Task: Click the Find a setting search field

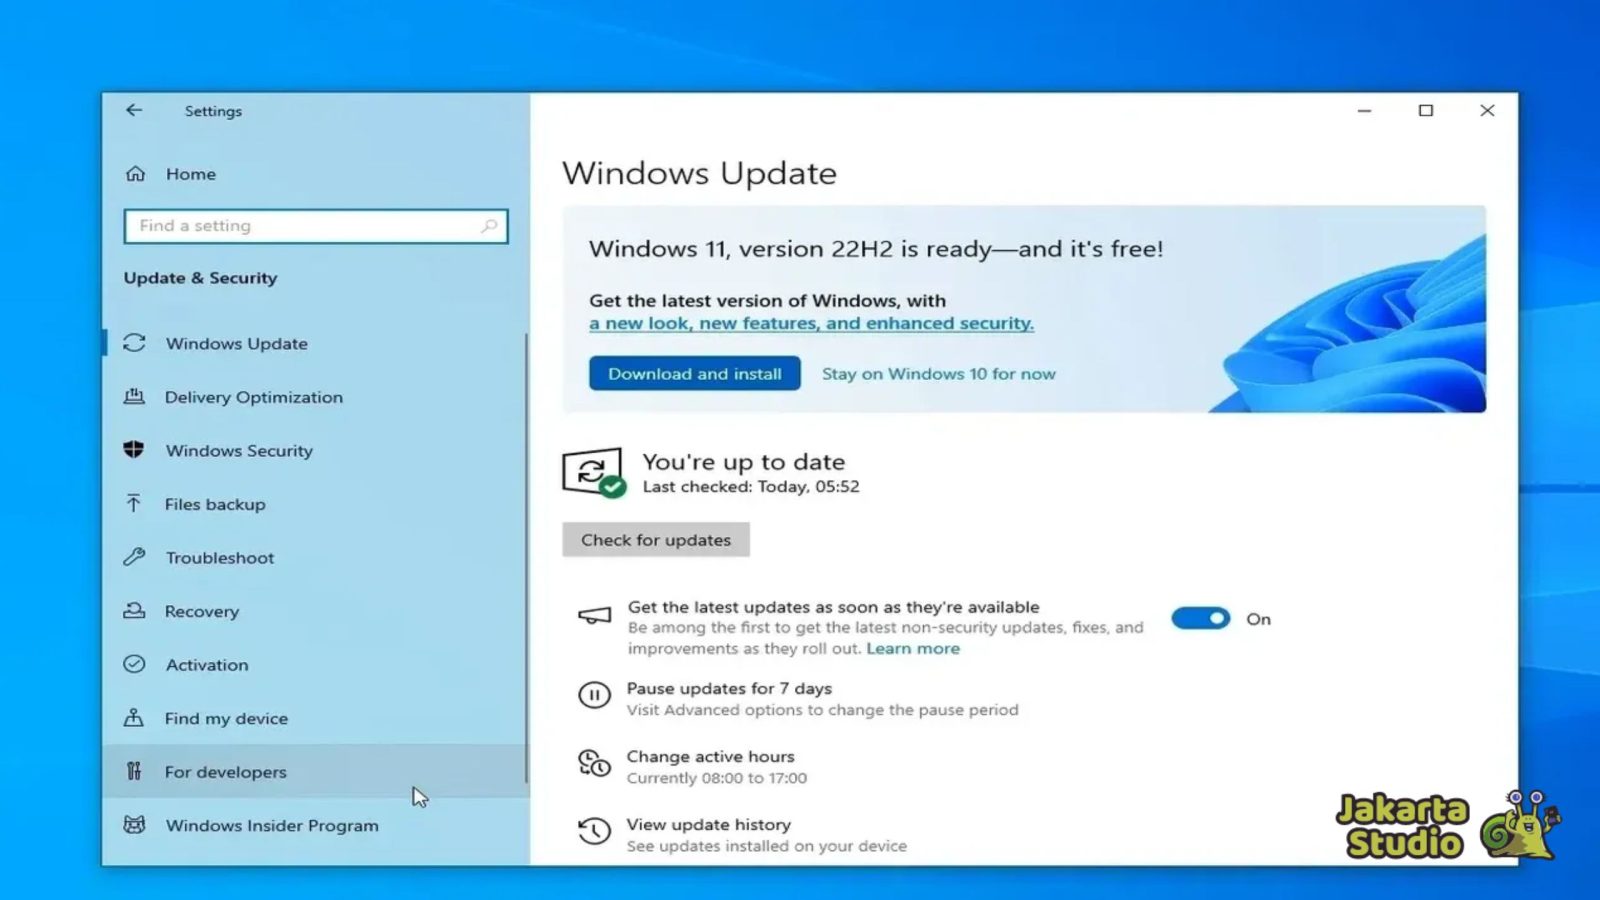Action: point(300,226)
